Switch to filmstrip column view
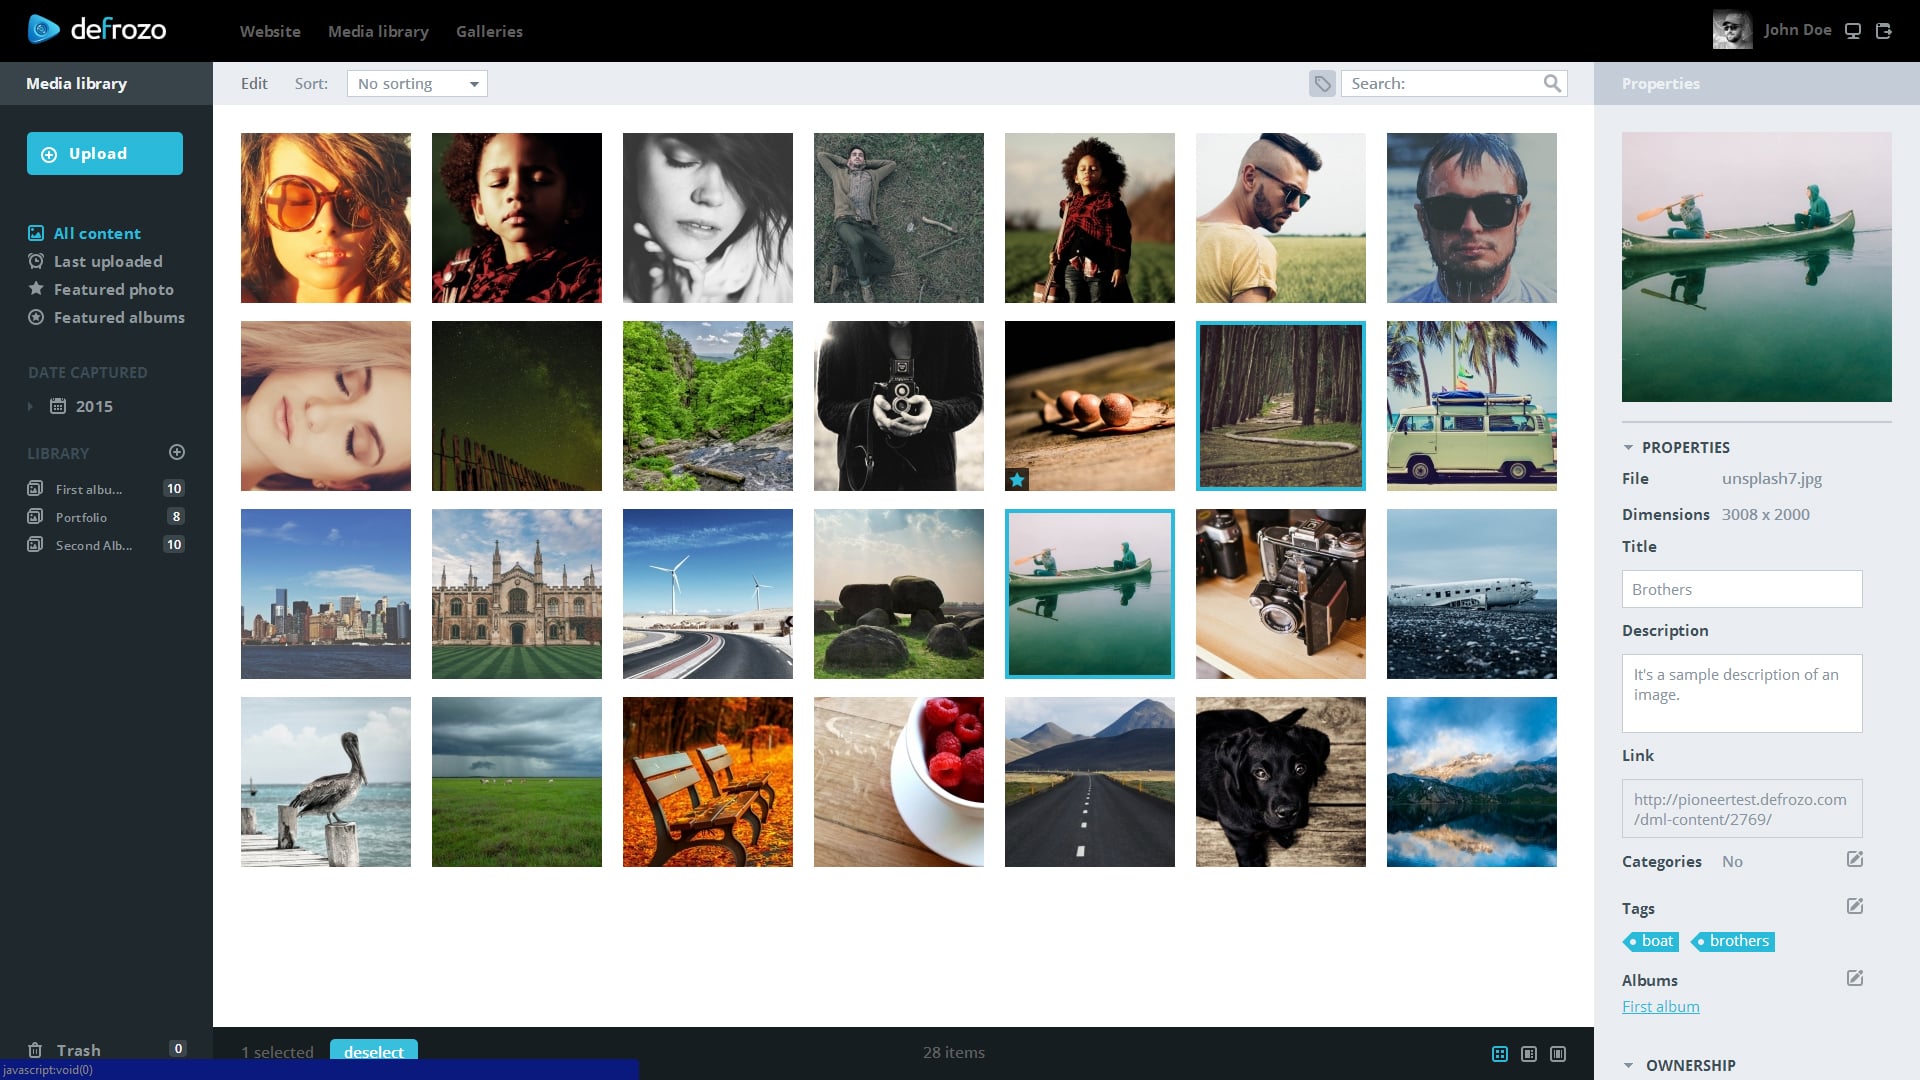This screenshot has width=1920, height=1080. [1558, 1054]
